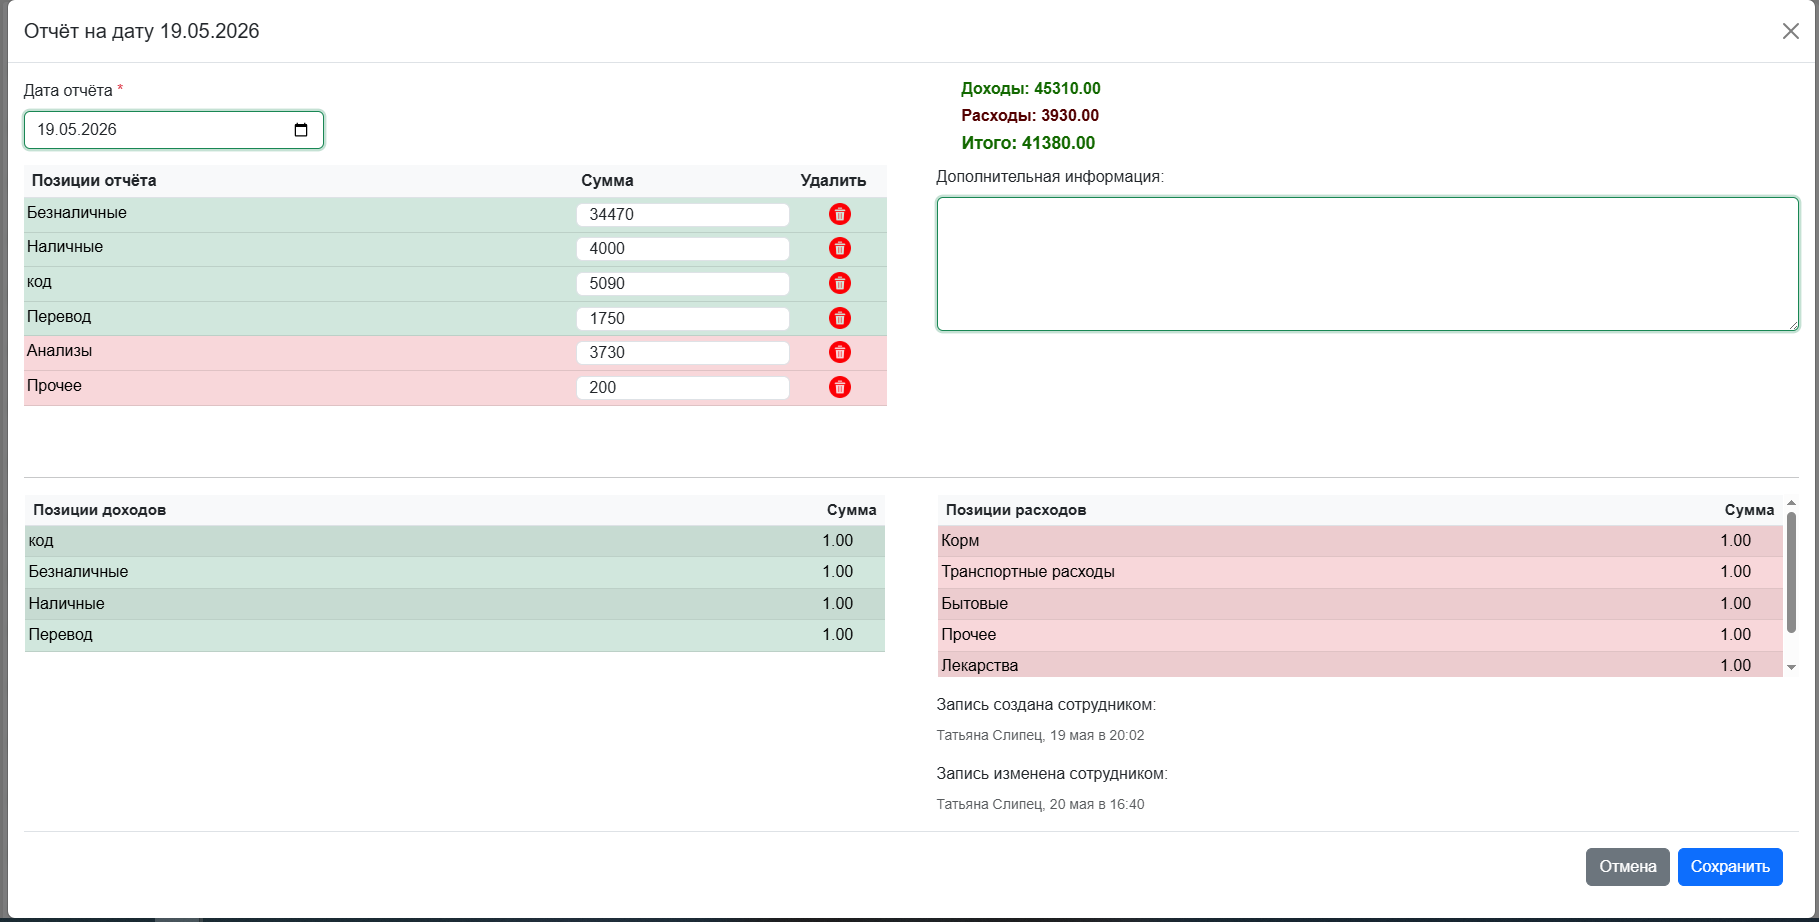The image size is (1819, 922).
Task: Click the Дата отчёта date field
Action: click(x=174, y=130)
